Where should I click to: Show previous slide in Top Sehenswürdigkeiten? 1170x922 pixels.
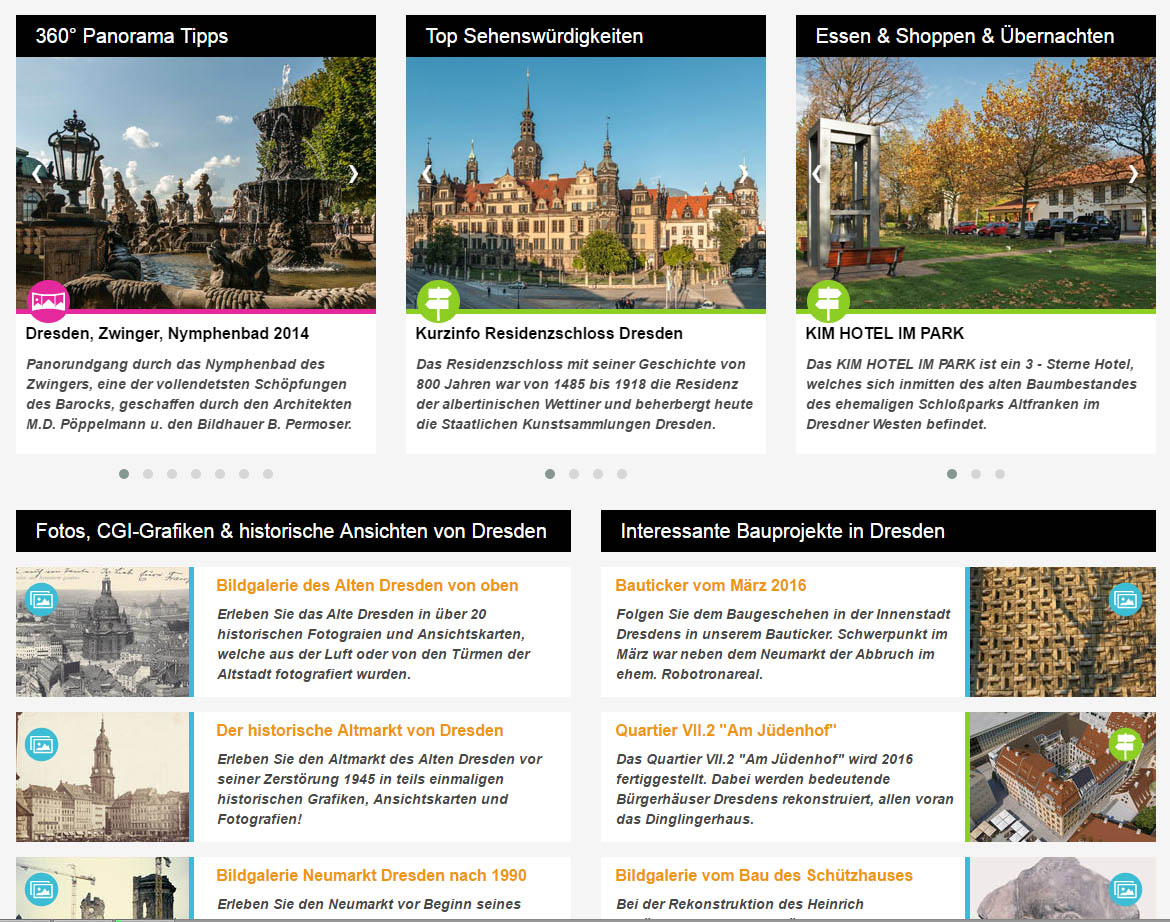pos(428,174)
